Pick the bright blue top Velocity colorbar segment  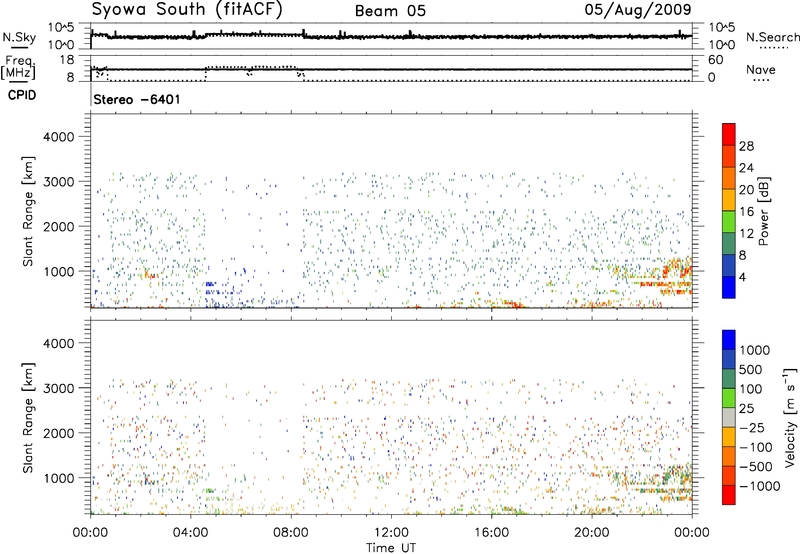point(729,340)
